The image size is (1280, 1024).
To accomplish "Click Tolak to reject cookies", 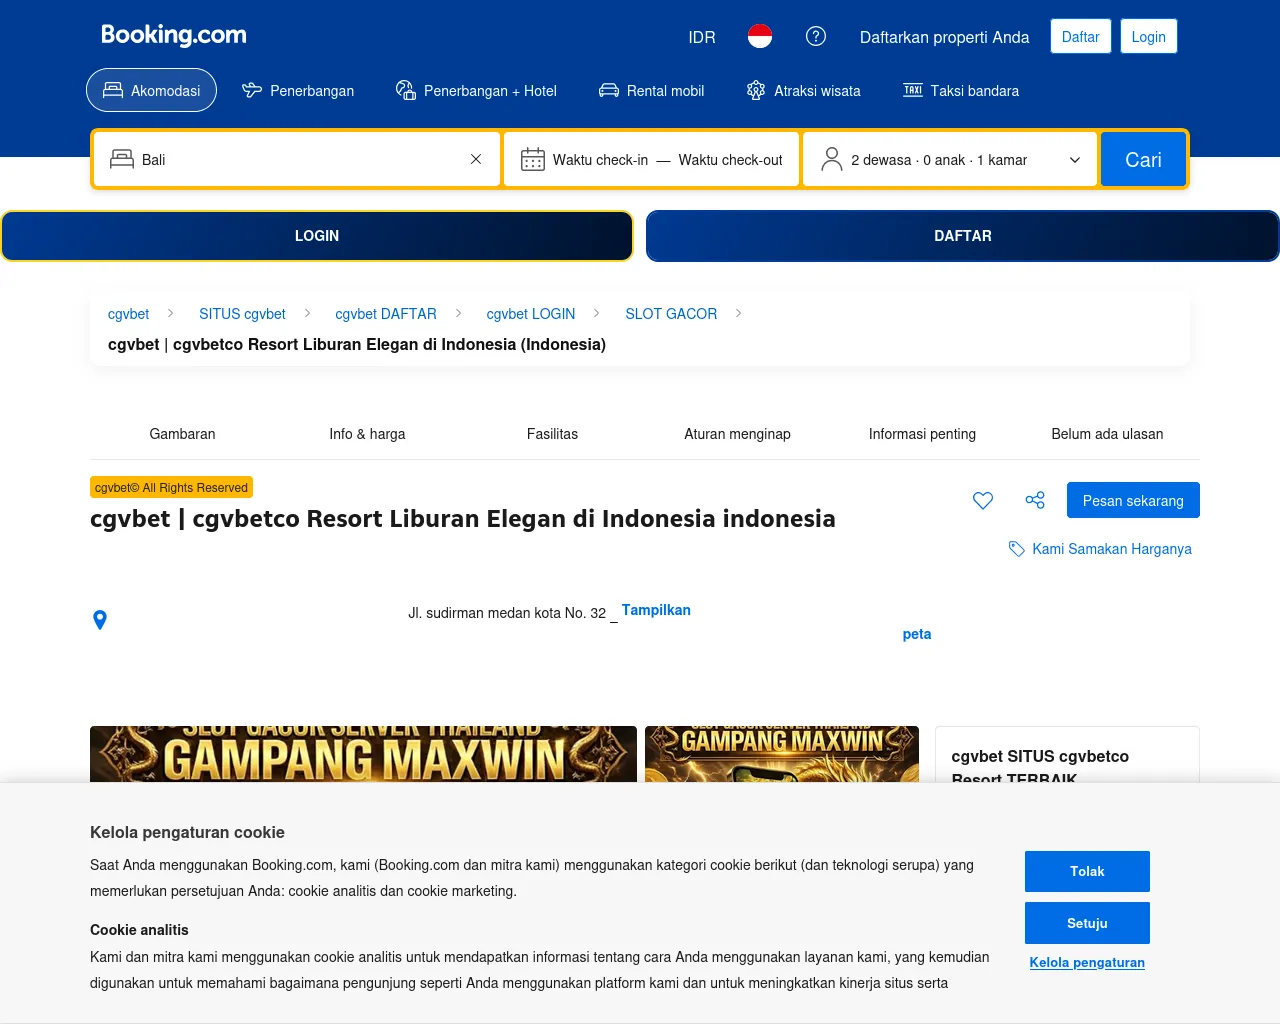I will [x=1087, y=871].
